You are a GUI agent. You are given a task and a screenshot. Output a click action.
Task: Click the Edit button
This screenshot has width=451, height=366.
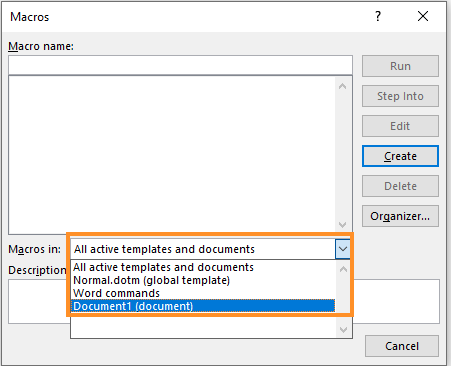pos(400,126)
